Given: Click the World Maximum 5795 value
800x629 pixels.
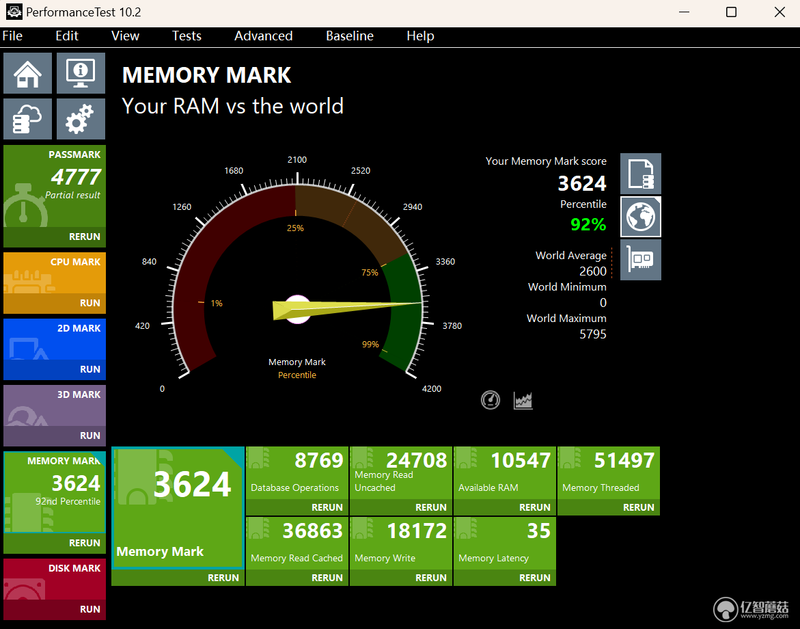Looking at the screenshot, I should click(593, 334).
